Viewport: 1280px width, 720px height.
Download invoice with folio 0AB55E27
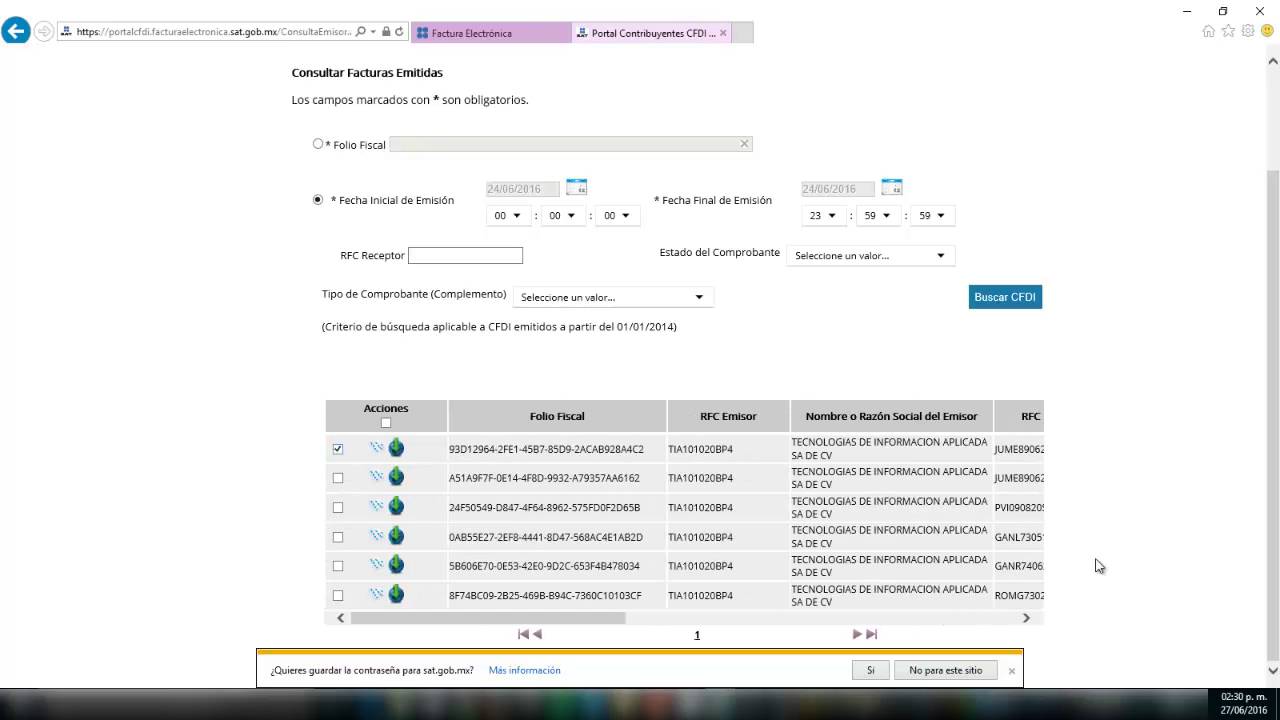click(x=397, y=536)
